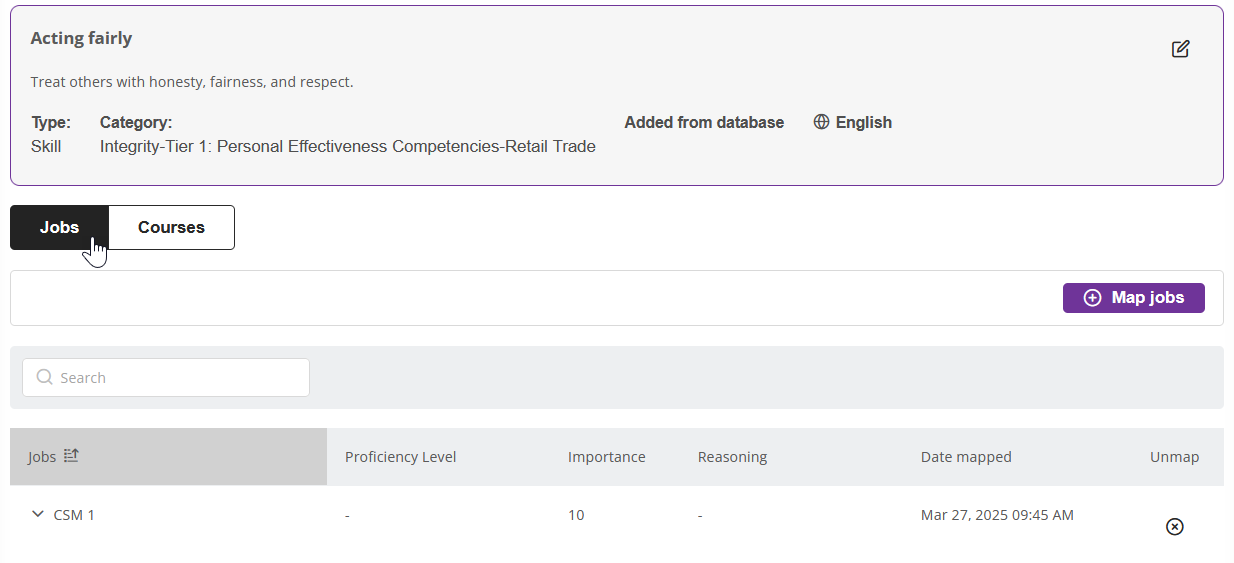Open the CSM 1 job name
The image size is (1234, 563).
point(74,515)
